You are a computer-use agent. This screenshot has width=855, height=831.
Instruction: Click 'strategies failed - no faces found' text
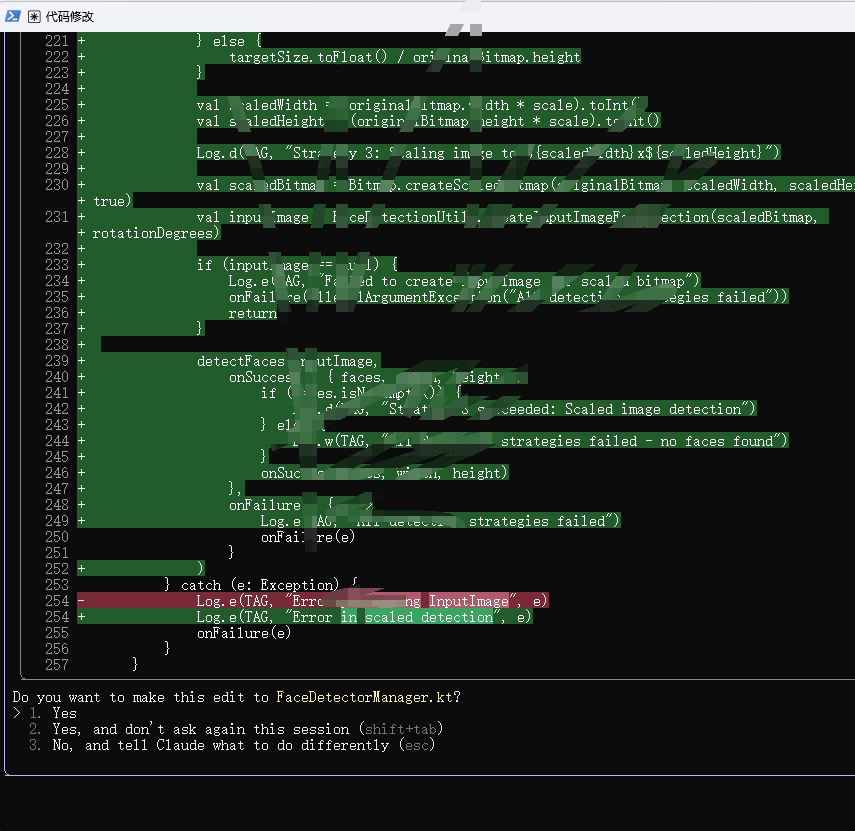(x=637, y=441)
